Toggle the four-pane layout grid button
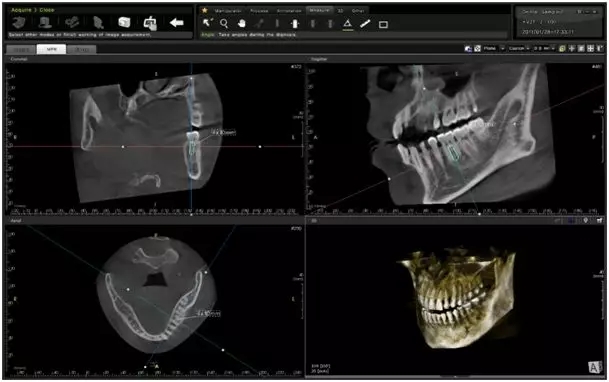The width and height of the screenshot is (609, 382). [590, 49]
